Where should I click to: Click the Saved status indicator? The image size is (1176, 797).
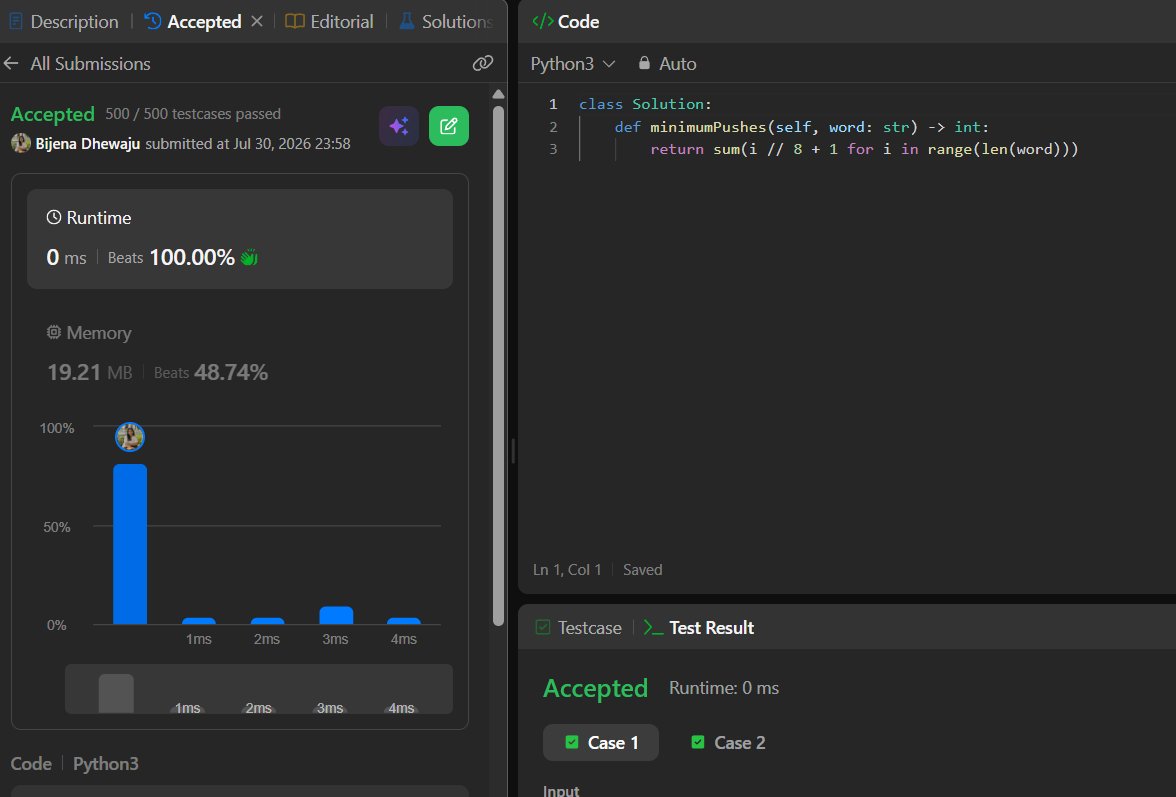[643, 570]
